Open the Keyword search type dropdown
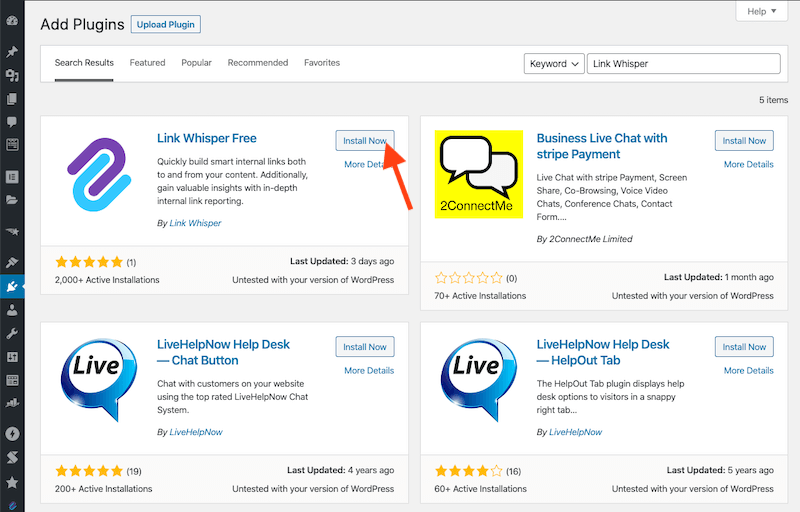This screenshot has width=800, height=512. click(x=554, y=64)
